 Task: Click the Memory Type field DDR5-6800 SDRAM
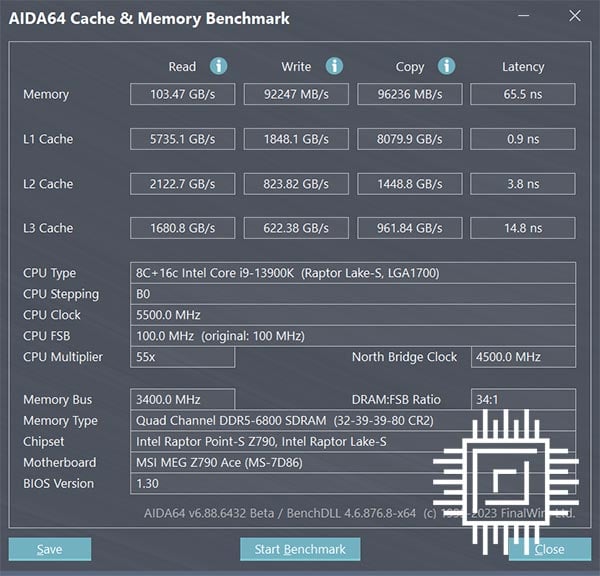coord(353,421)
